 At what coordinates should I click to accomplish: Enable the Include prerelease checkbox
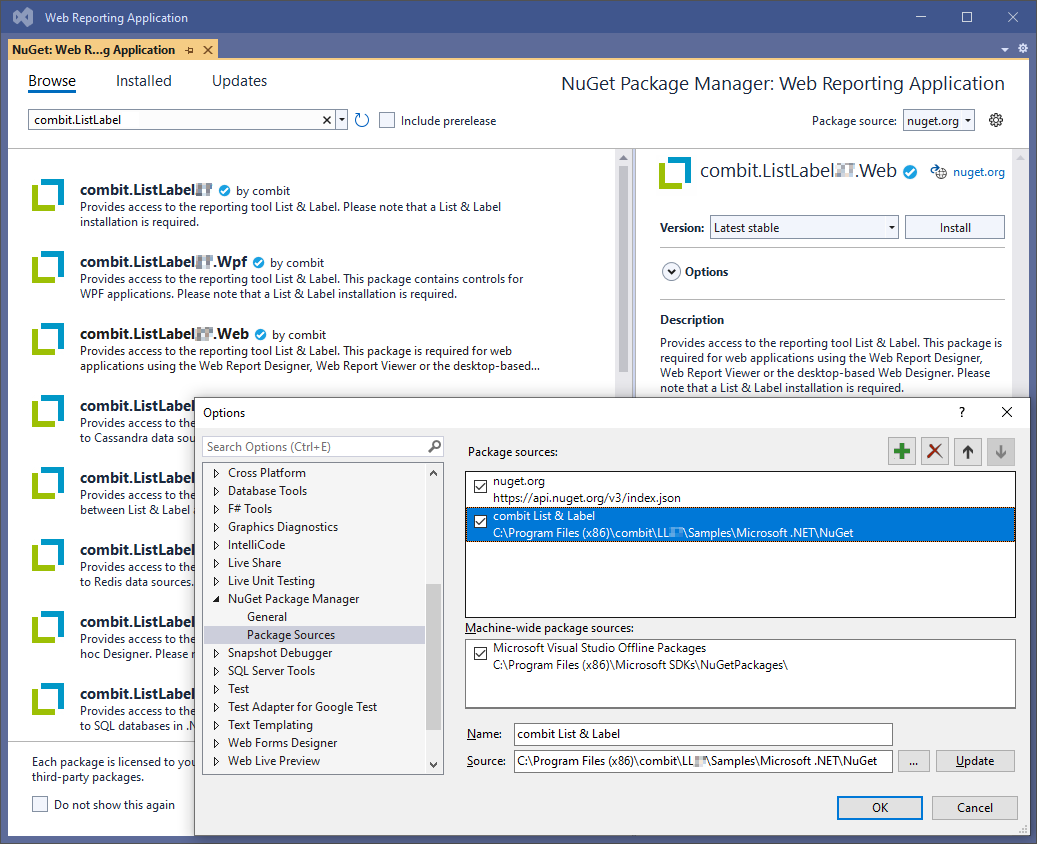point(387,120)
